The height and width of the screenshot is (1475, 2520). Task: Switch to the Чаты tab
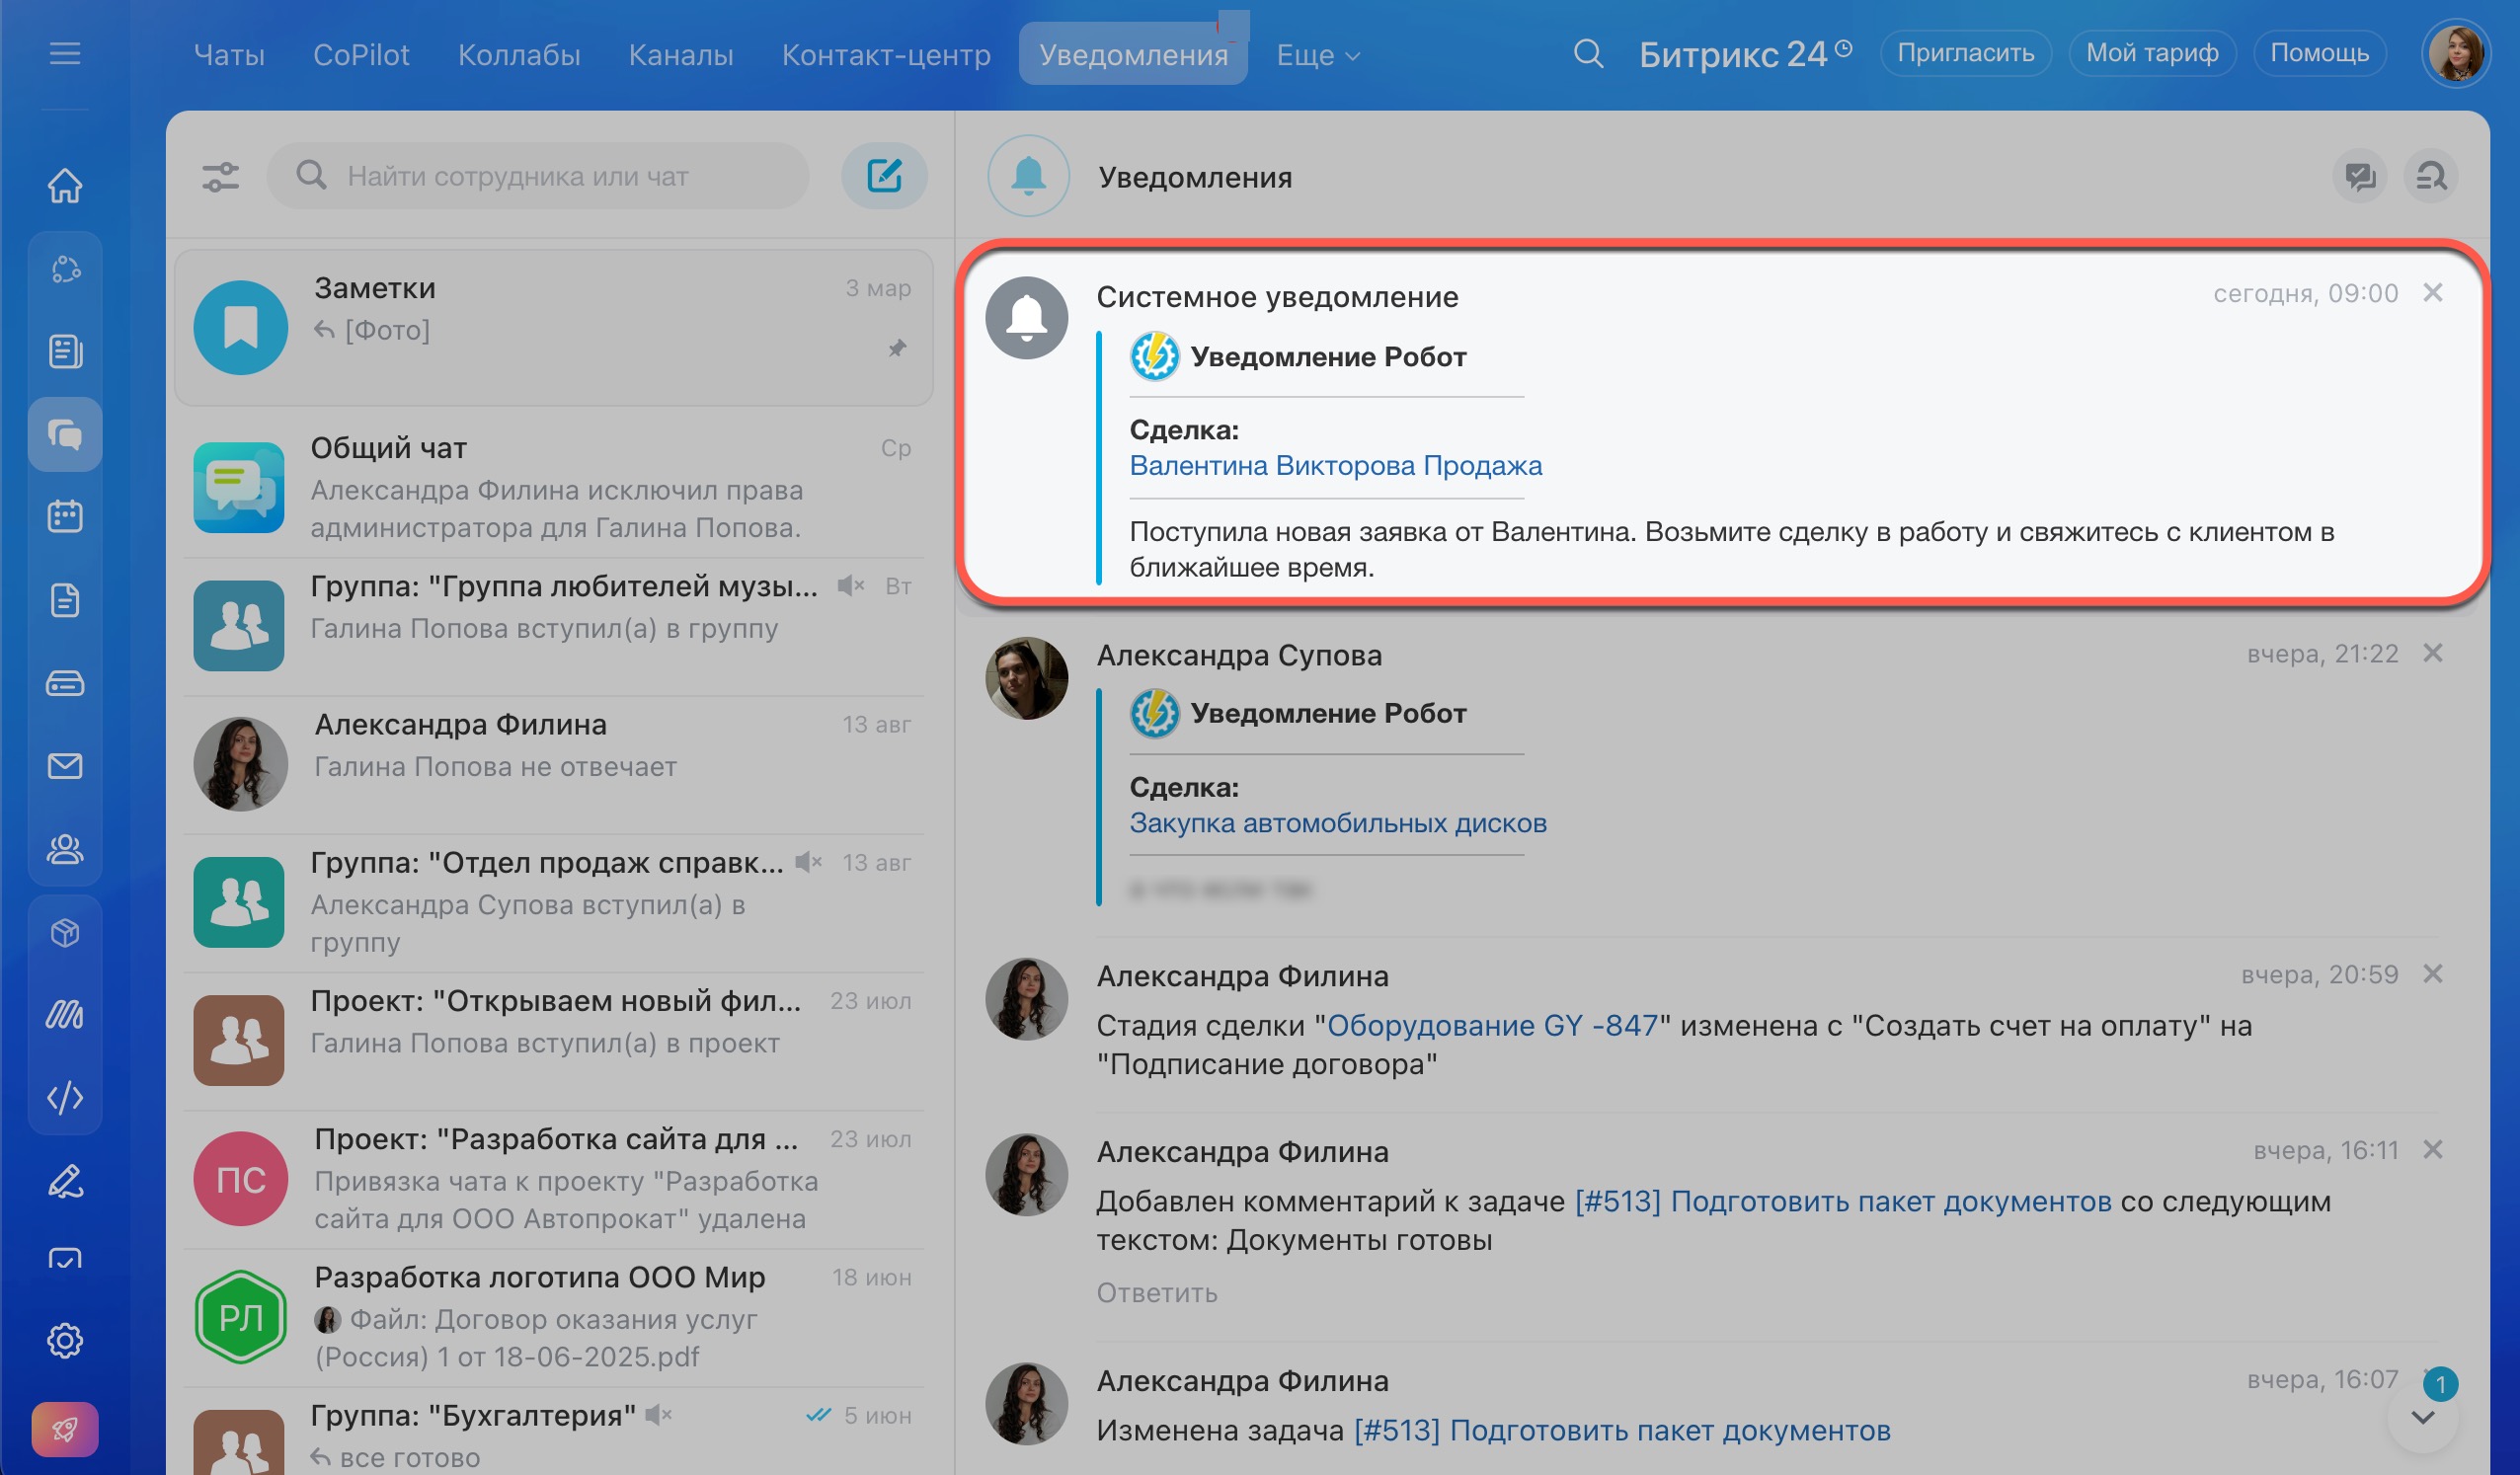tap(229, 55)
